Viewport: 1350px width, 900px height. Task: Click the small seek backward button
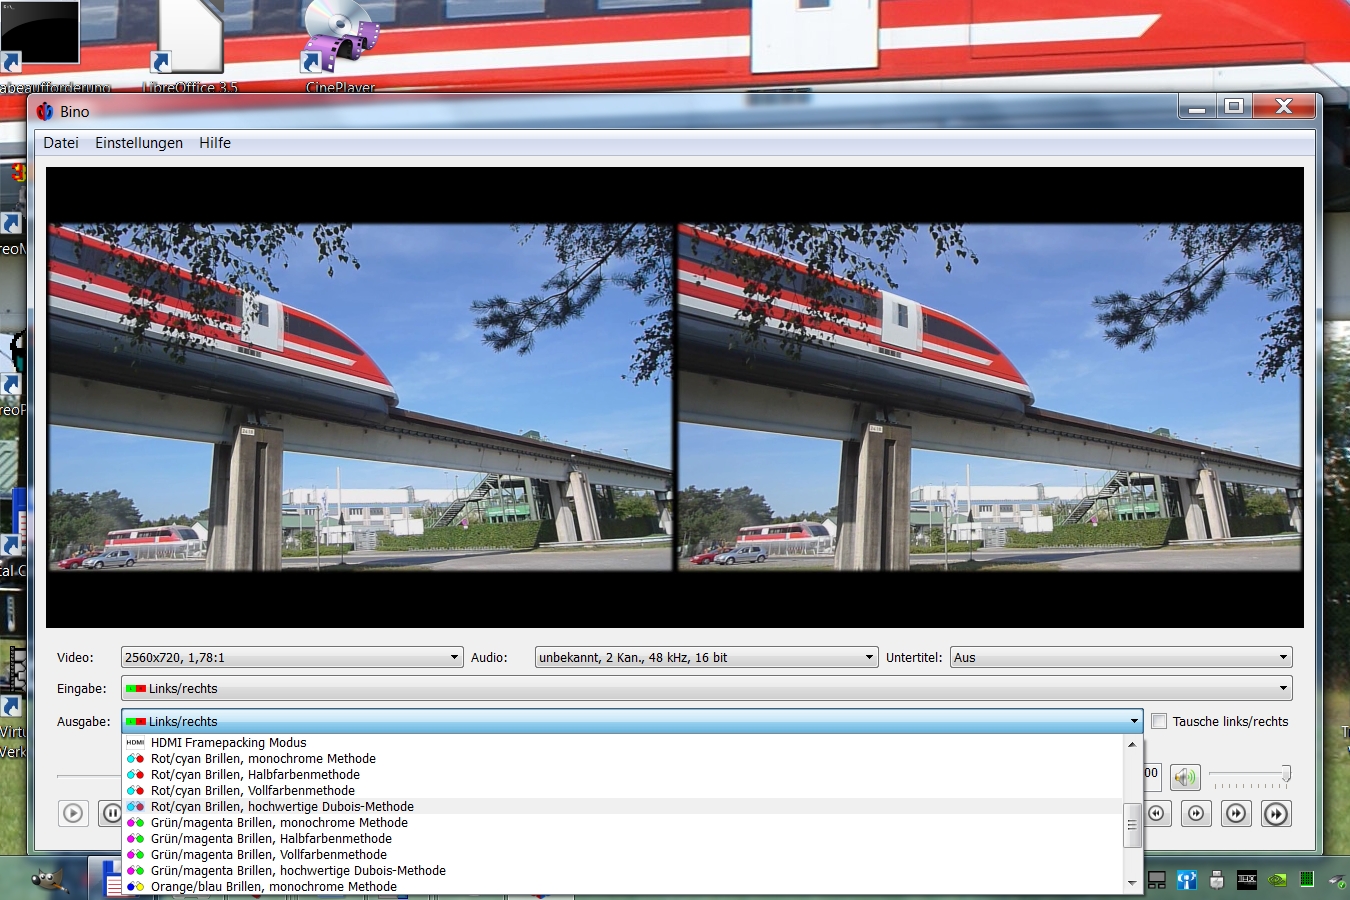[x=1157, y=813]
